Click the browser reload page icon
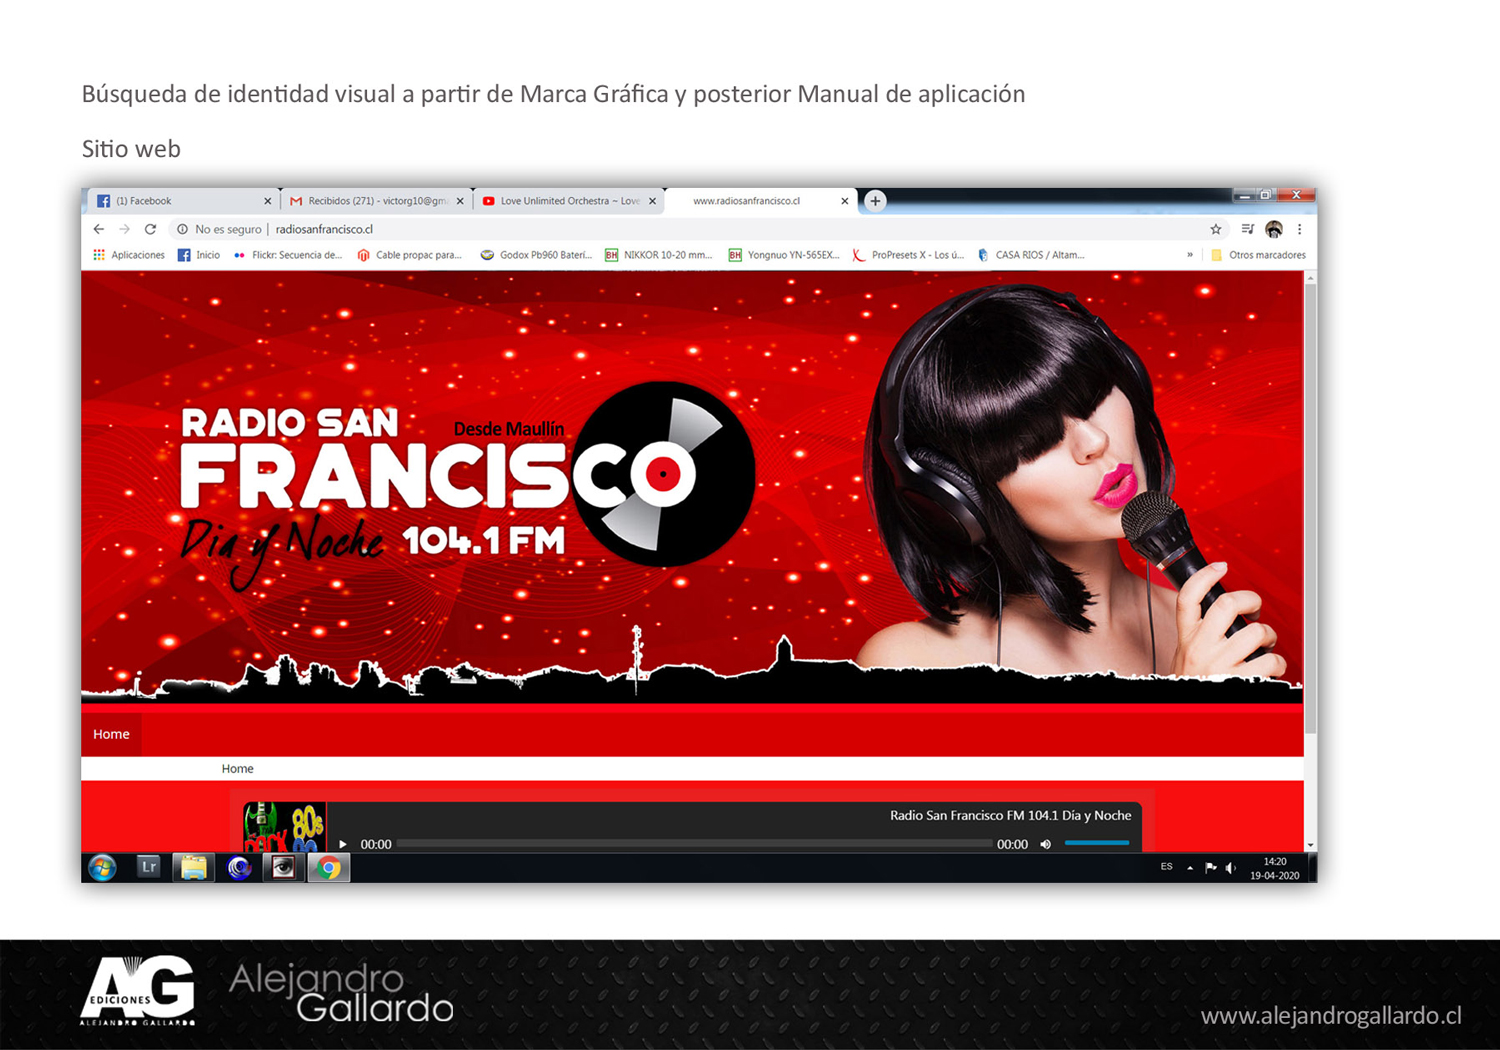 [x=150, y=229]
